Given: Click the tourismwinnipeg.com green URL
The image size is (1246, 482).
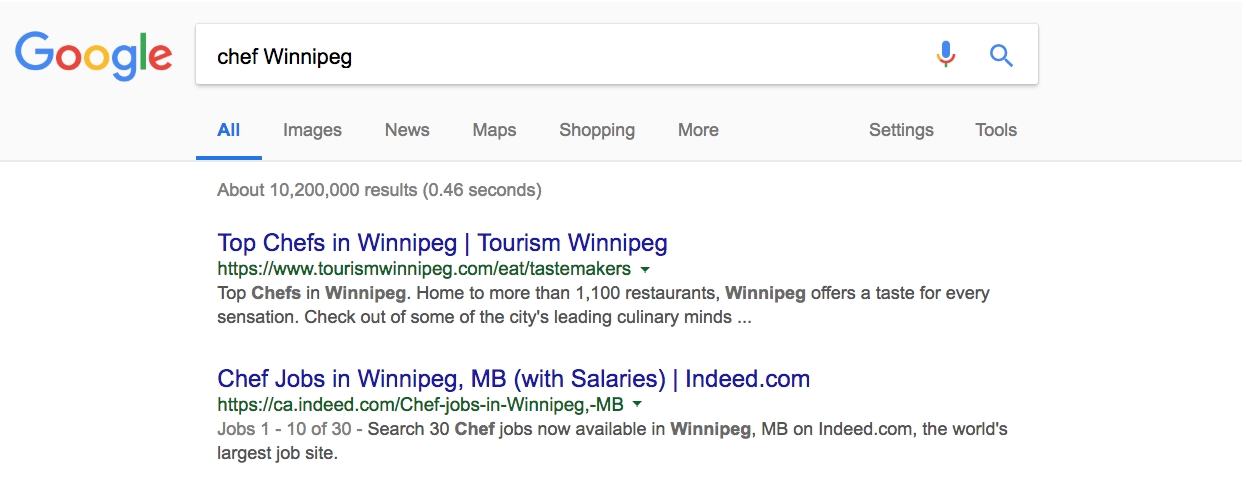Looking at the screenshot, I should 424,269.
